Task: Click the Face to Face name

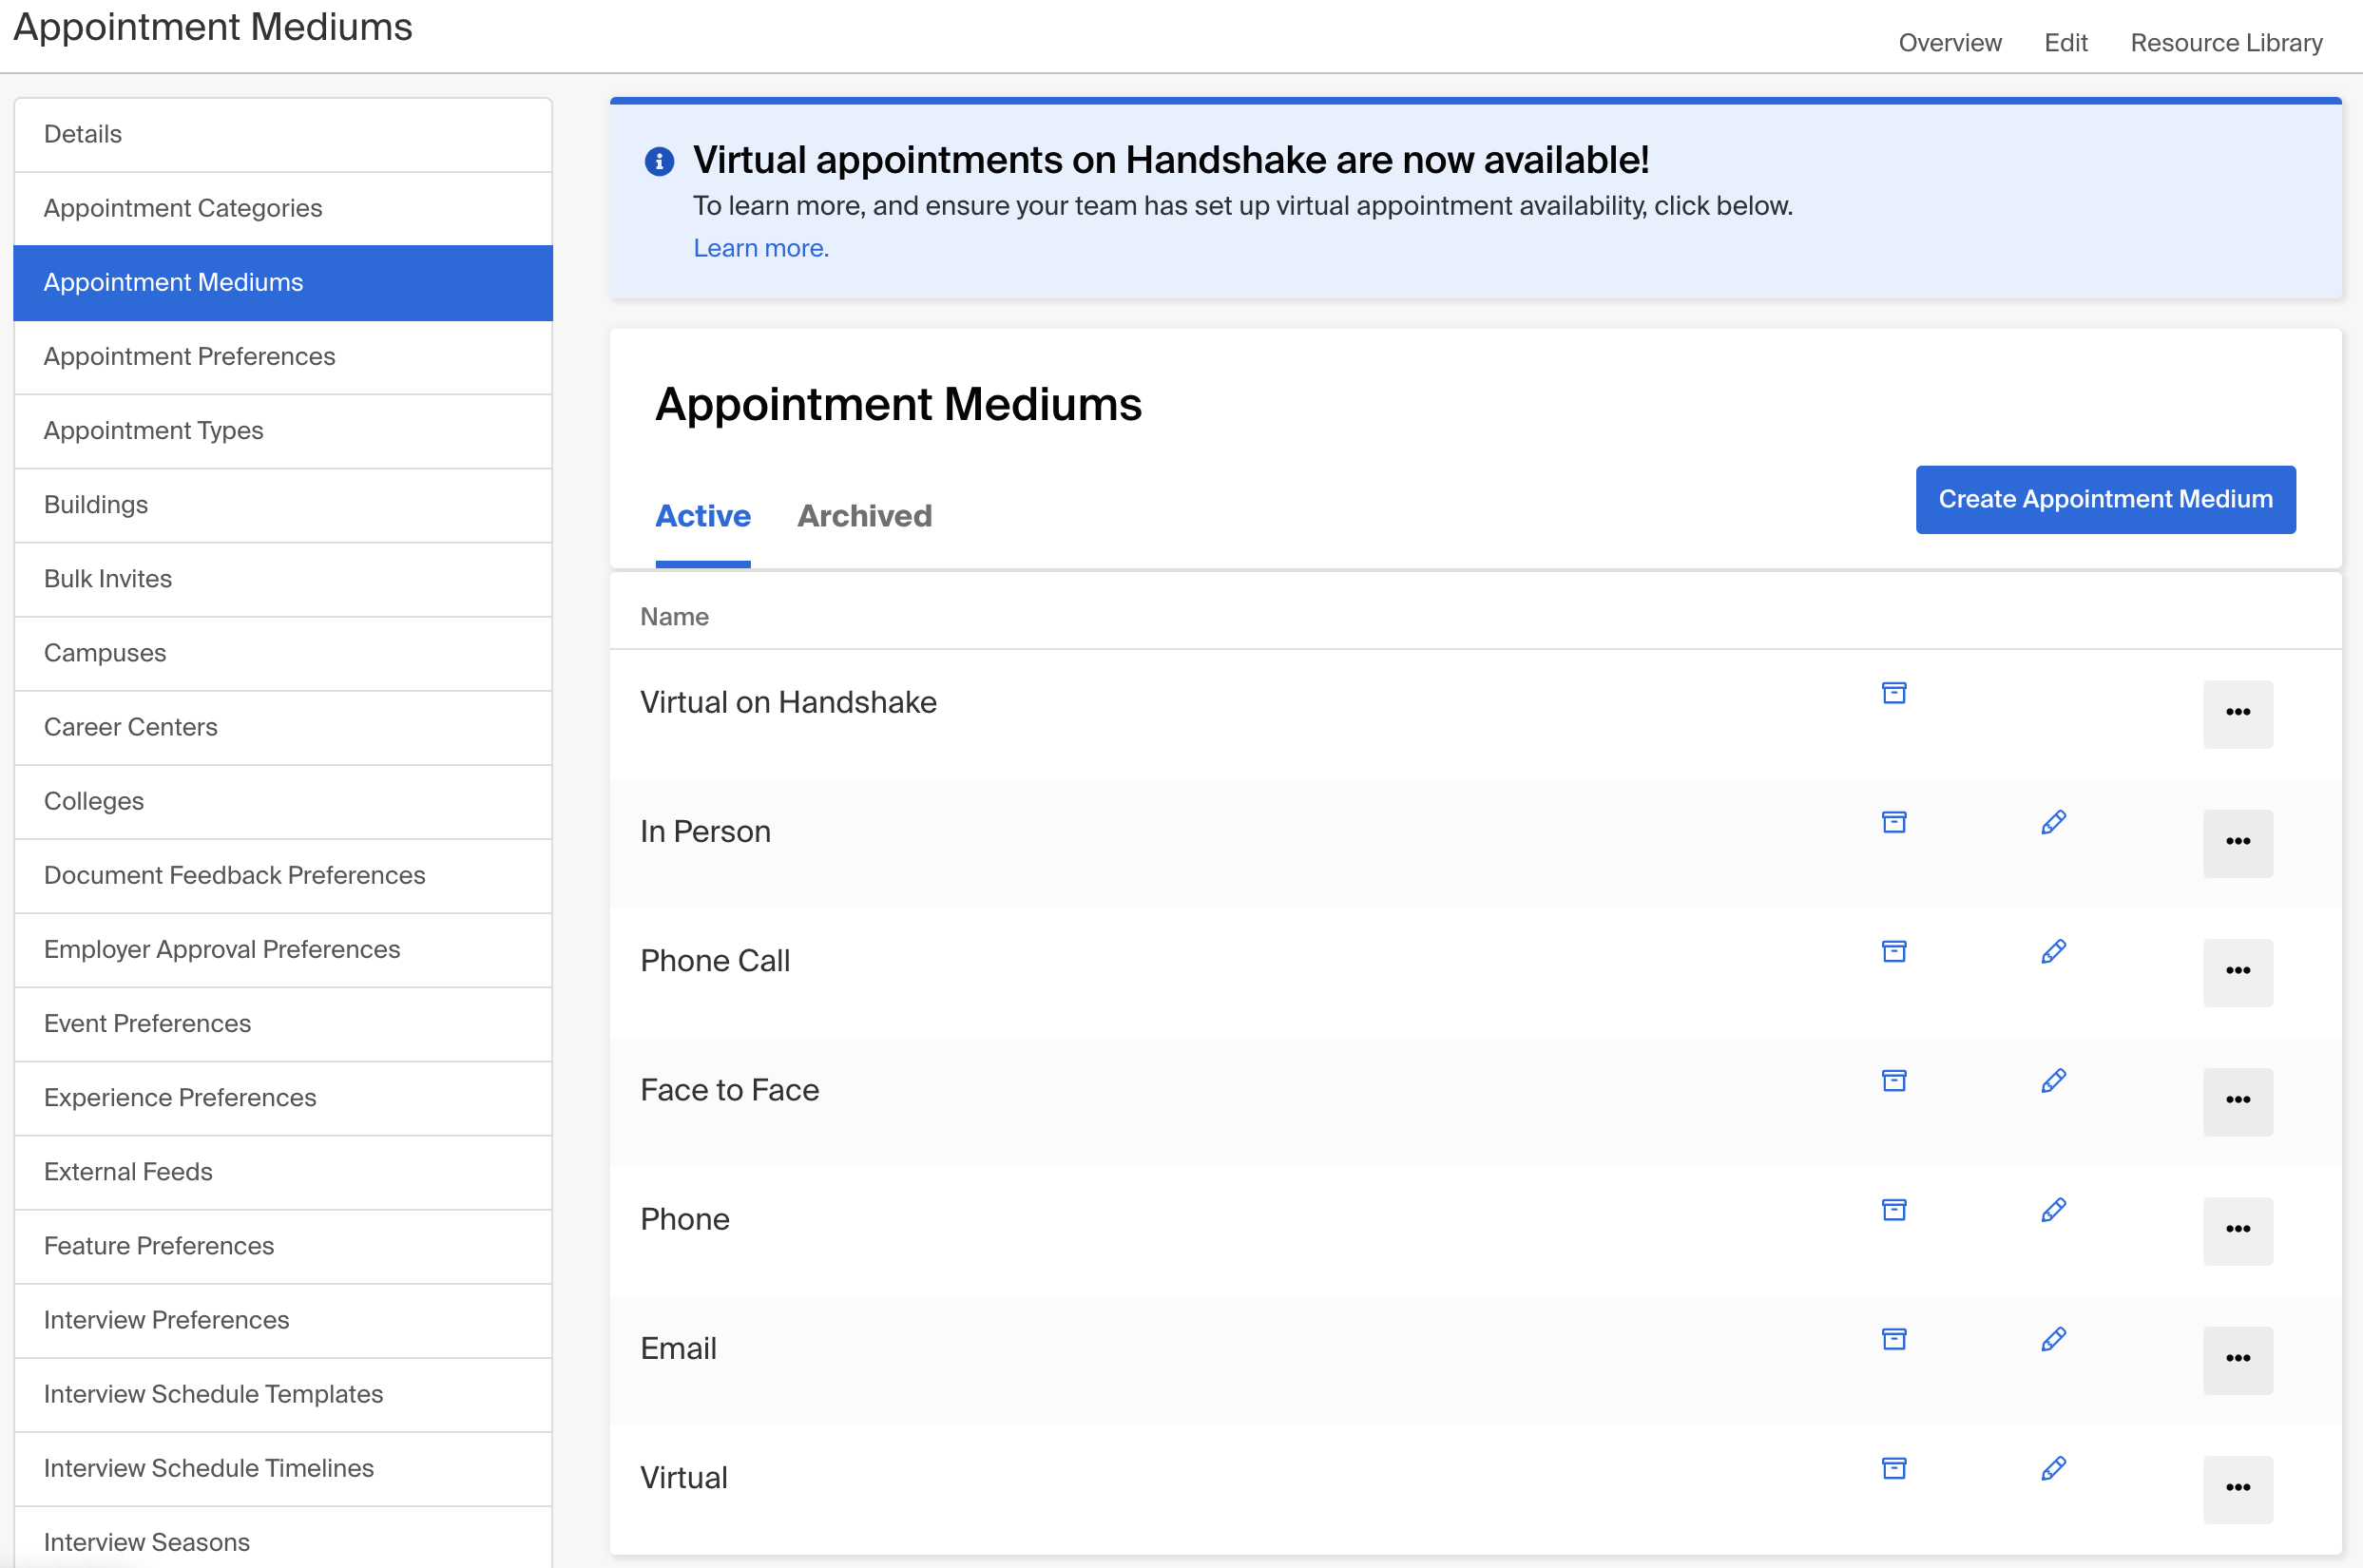Action: click(729, 1089)
